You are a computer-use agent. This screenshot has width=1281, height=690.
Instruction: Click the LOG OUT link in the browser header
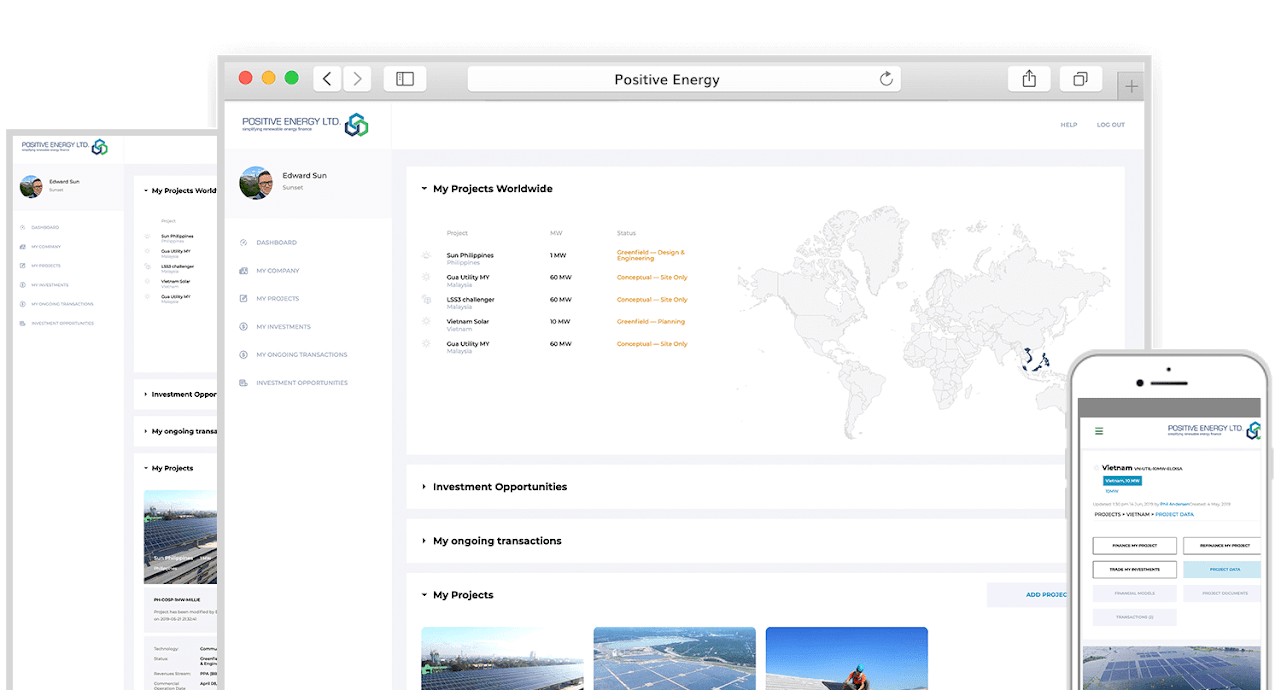pyautogui.click(x=1111, y=125)
